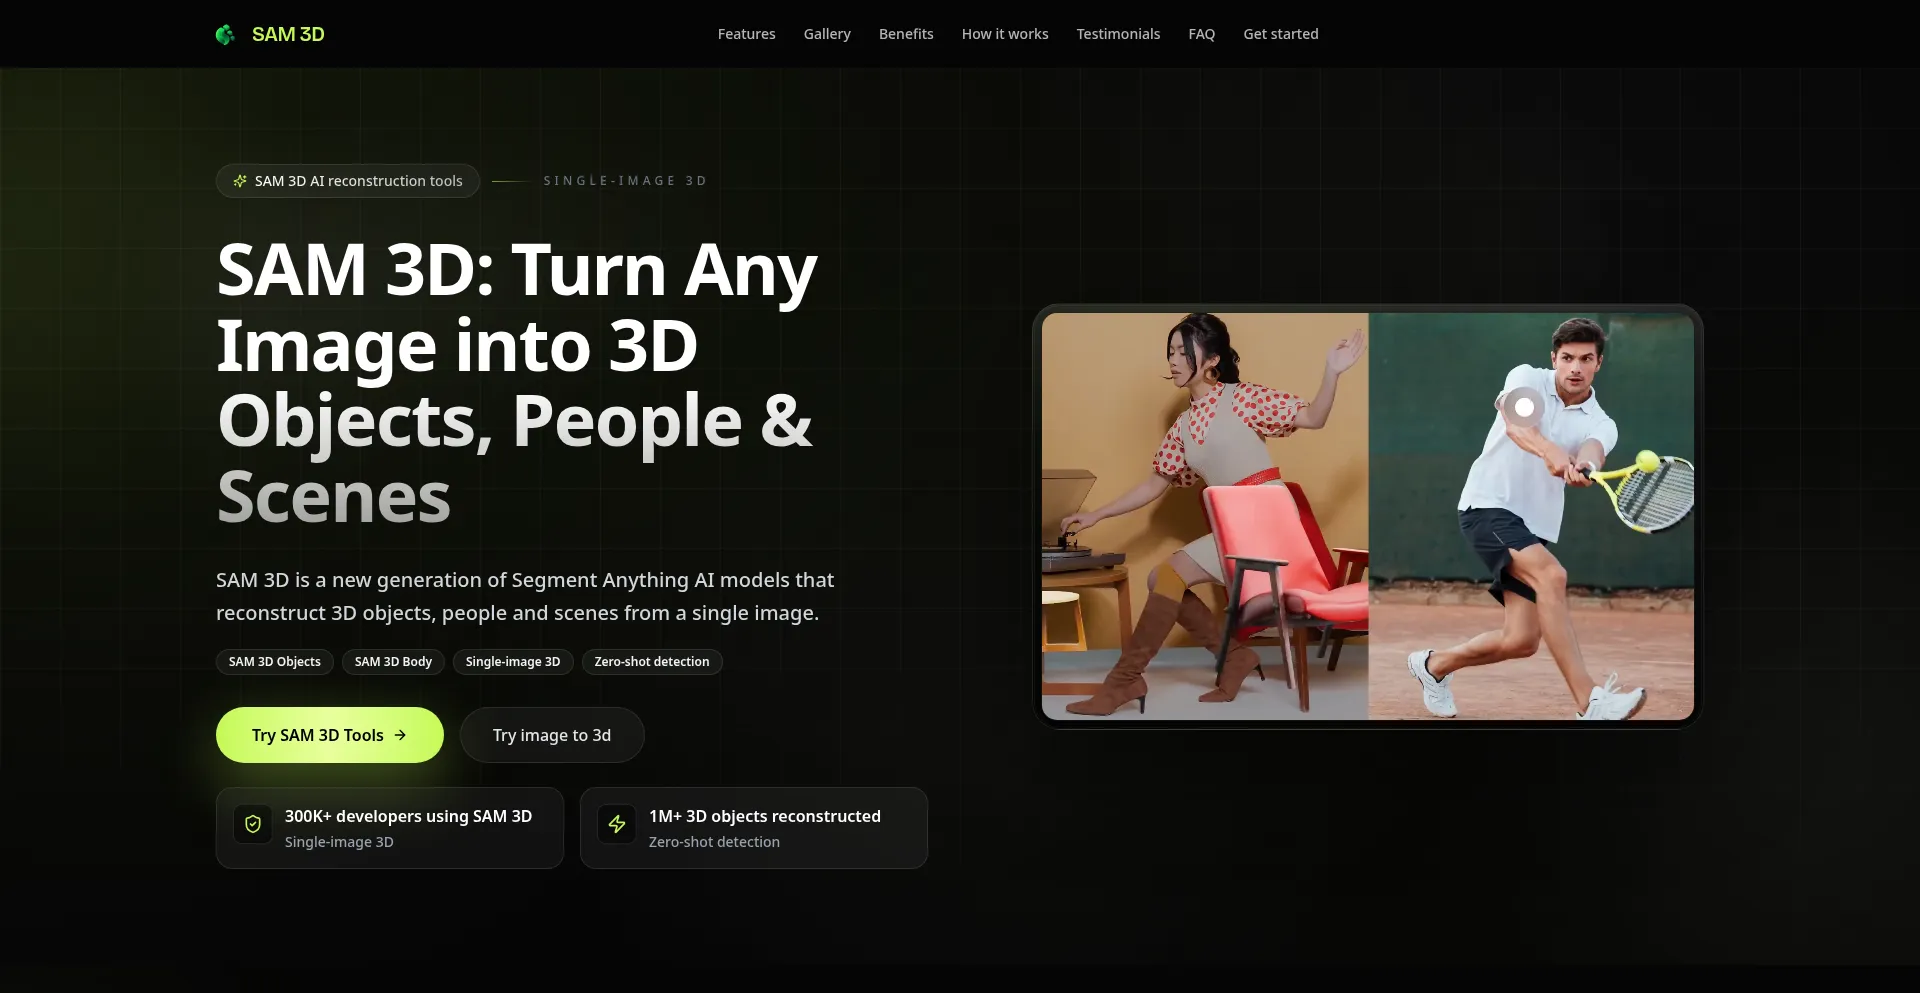
Task: Open the FAQ nav link
Action: [1201, 34]
